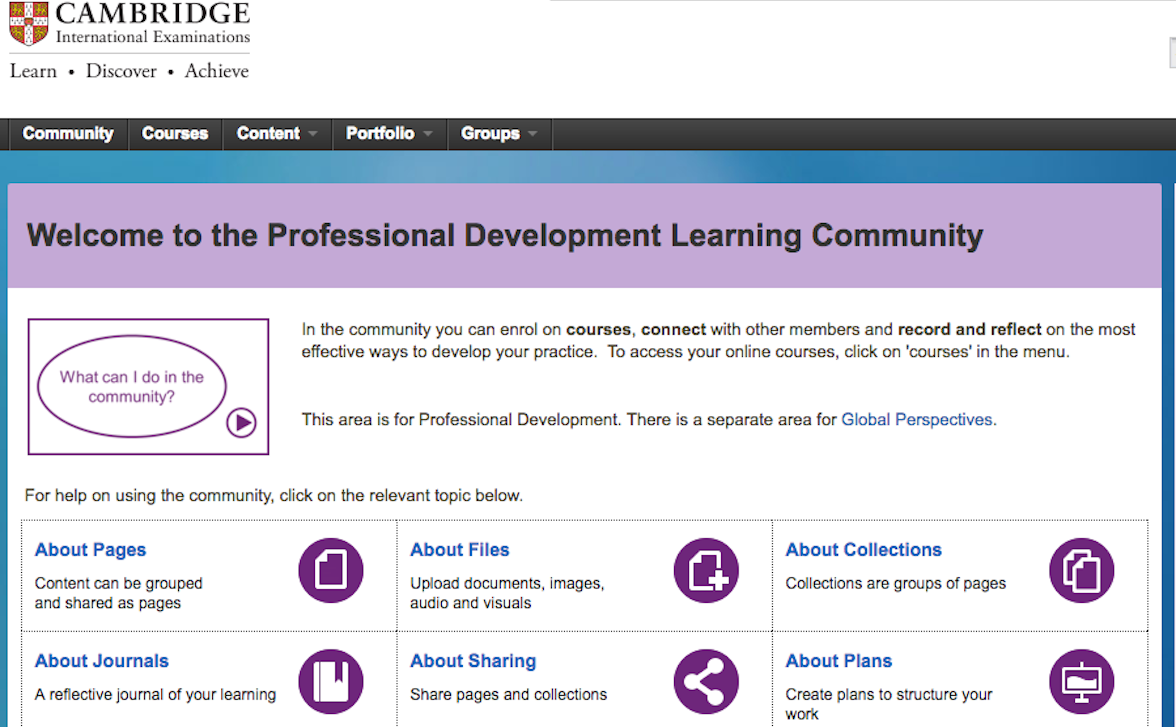Expand the Content menu dropdown arrow
This screenshot has height=727, width=1176.
[313, 134]
